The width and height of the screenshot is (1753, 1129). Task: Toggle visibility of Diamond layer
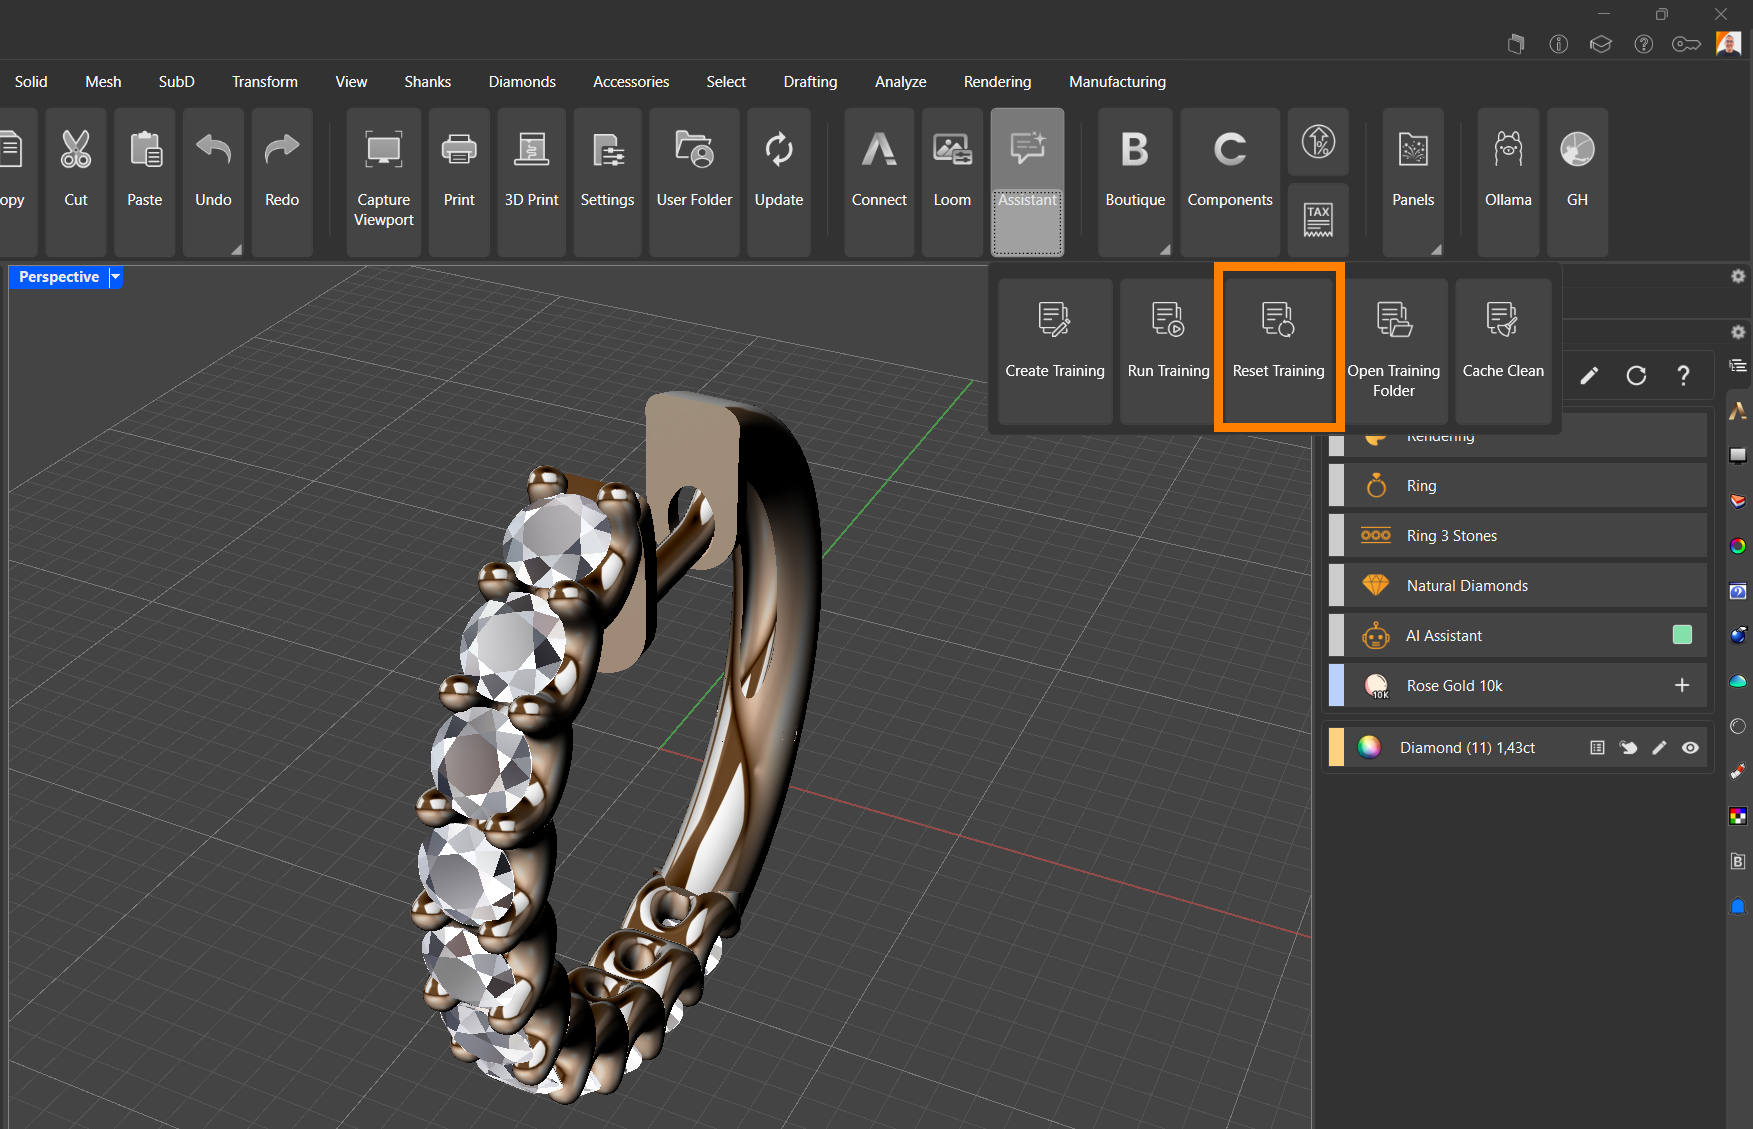coord(1690,748)
